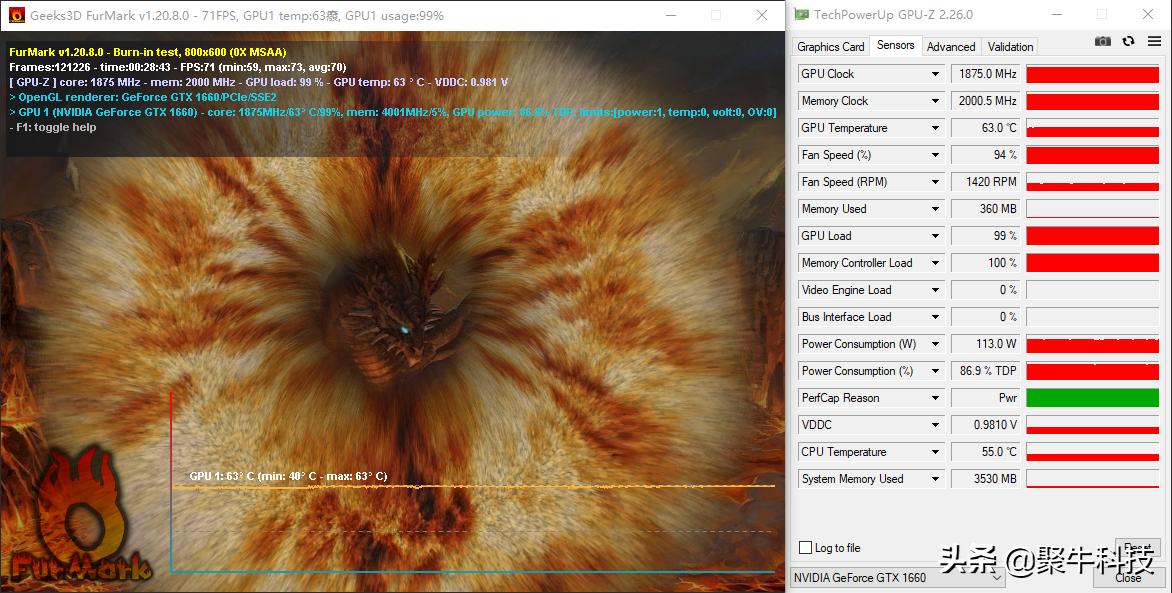Click the 63.0 °C GPU Temperature value
This screenshot has height=593, width=1172.
tap(985, 128)
